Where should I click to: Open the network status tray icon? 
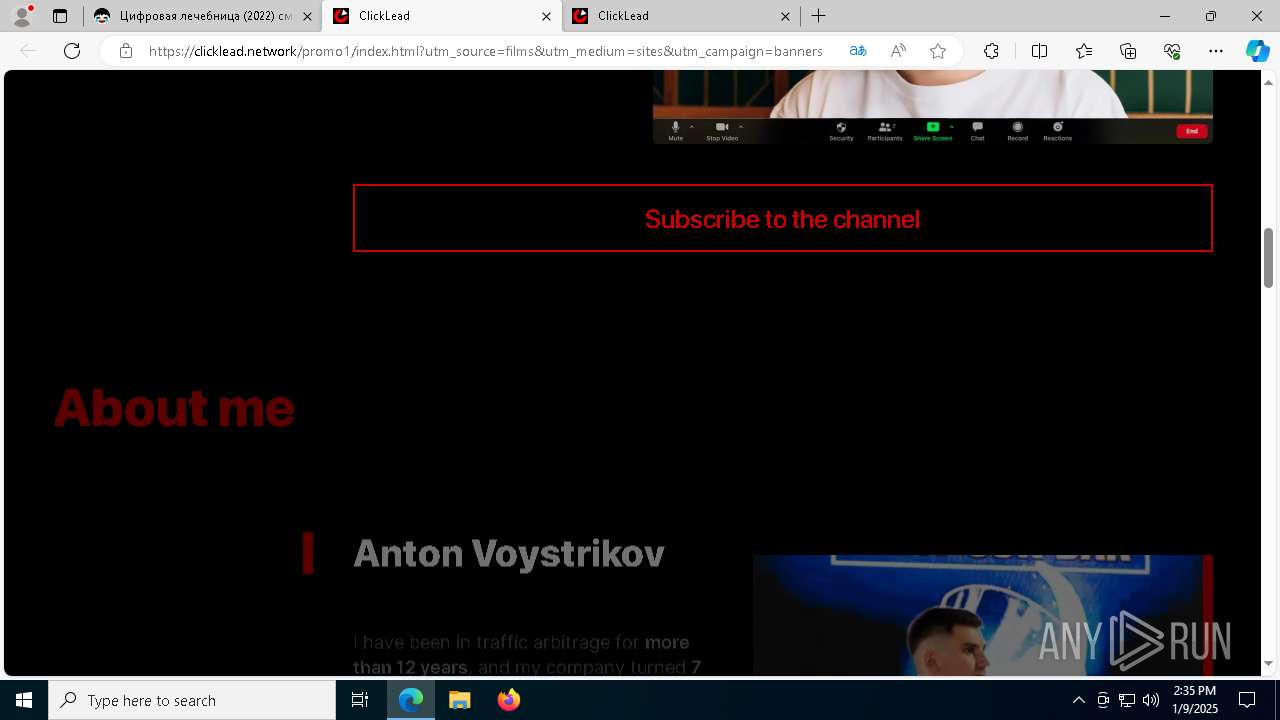click(1127, 700)
